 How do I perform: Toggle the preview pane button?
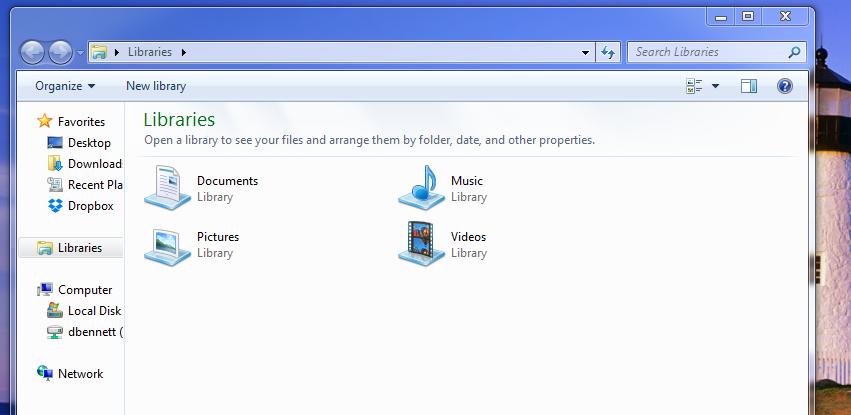point(749,87)
